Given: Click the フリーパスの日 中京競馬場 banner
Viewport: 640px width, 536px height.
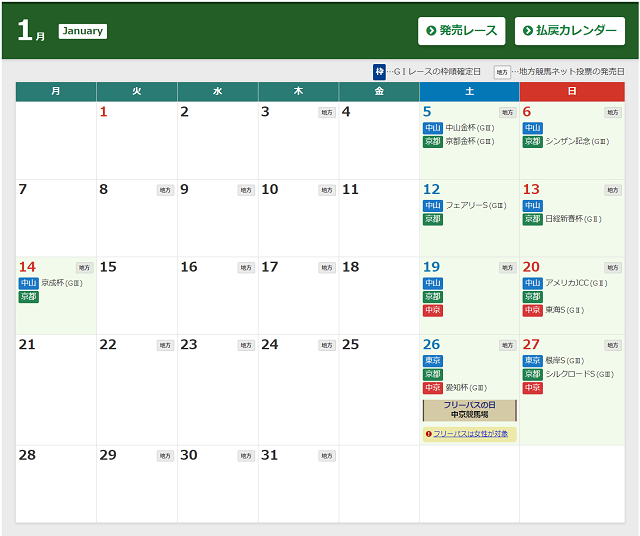Looking at the screenshot, I should tap(469, 410).
